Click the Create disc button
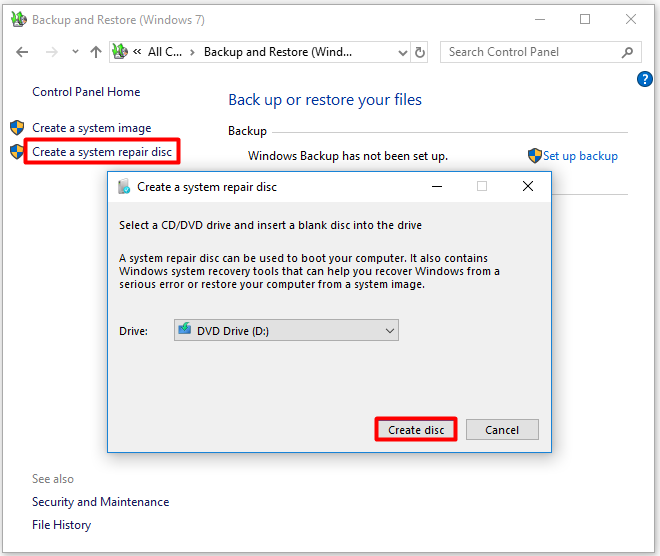This screenshot has width=660, height=556. (416, 430)
